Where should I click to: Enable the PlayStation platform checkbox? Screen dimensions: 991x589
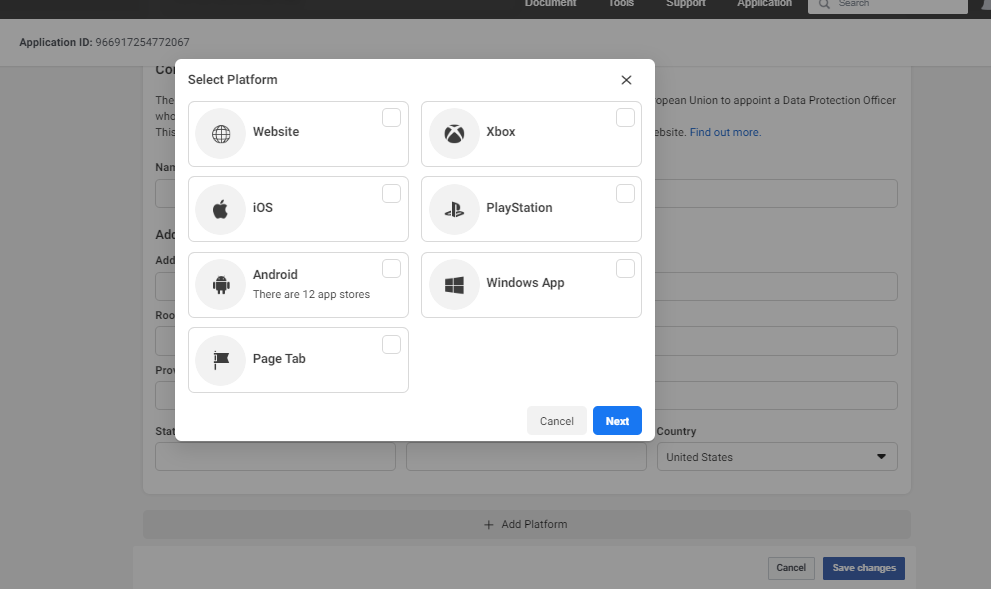[x=625, y=194]
